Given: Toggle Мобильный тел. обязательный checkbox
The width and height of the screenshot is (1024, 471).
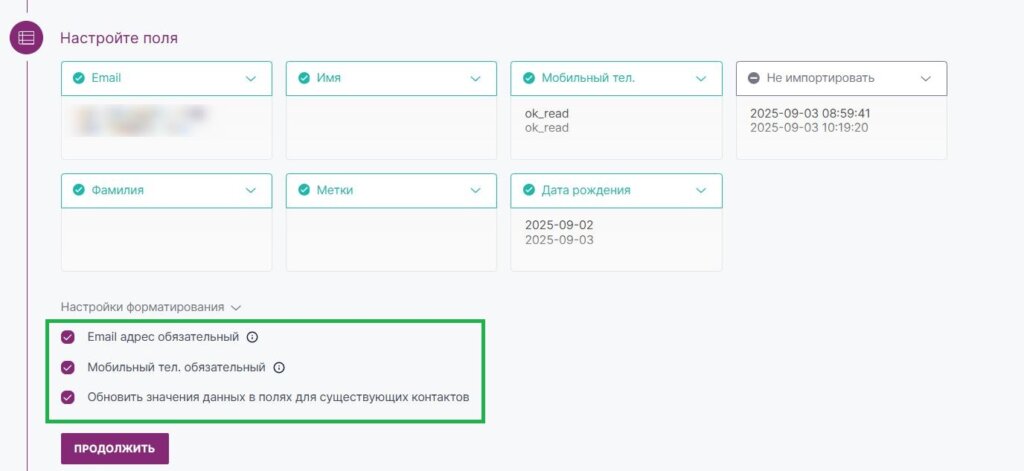Looking at the screenshot, I should [x=68, y=367].
